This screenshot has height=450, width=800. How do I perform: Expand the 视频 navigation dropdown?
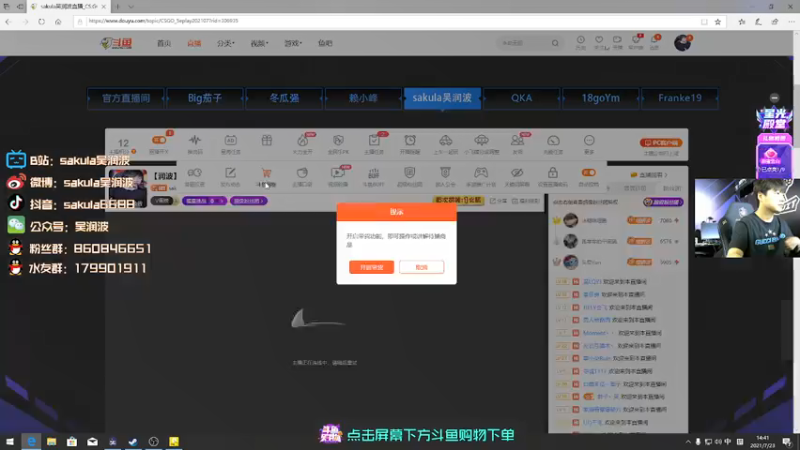tap(259, 43)
